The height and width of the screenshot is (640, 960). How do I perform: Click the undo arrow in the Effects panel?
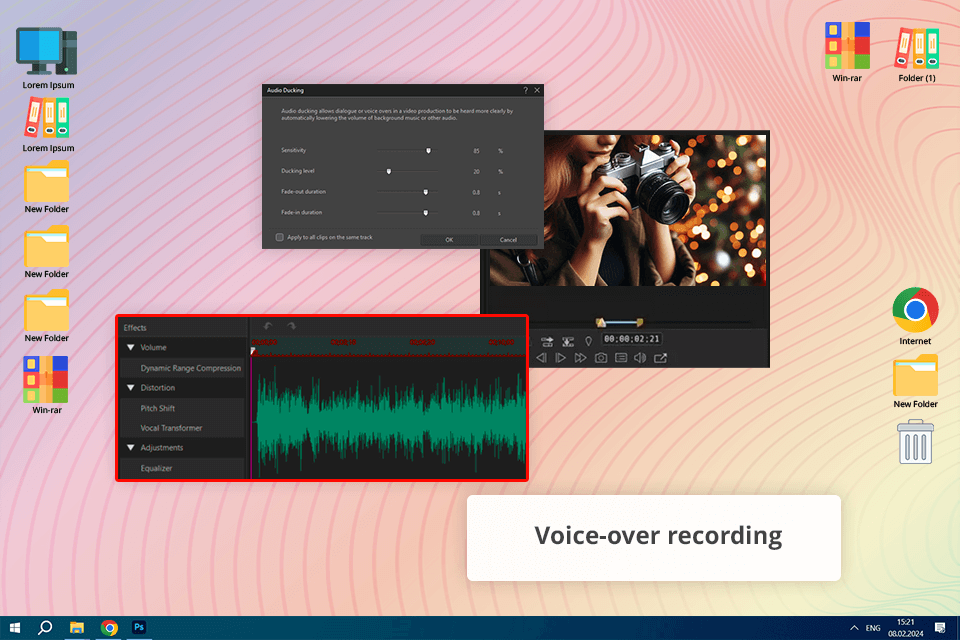click(x=268, y=326)
